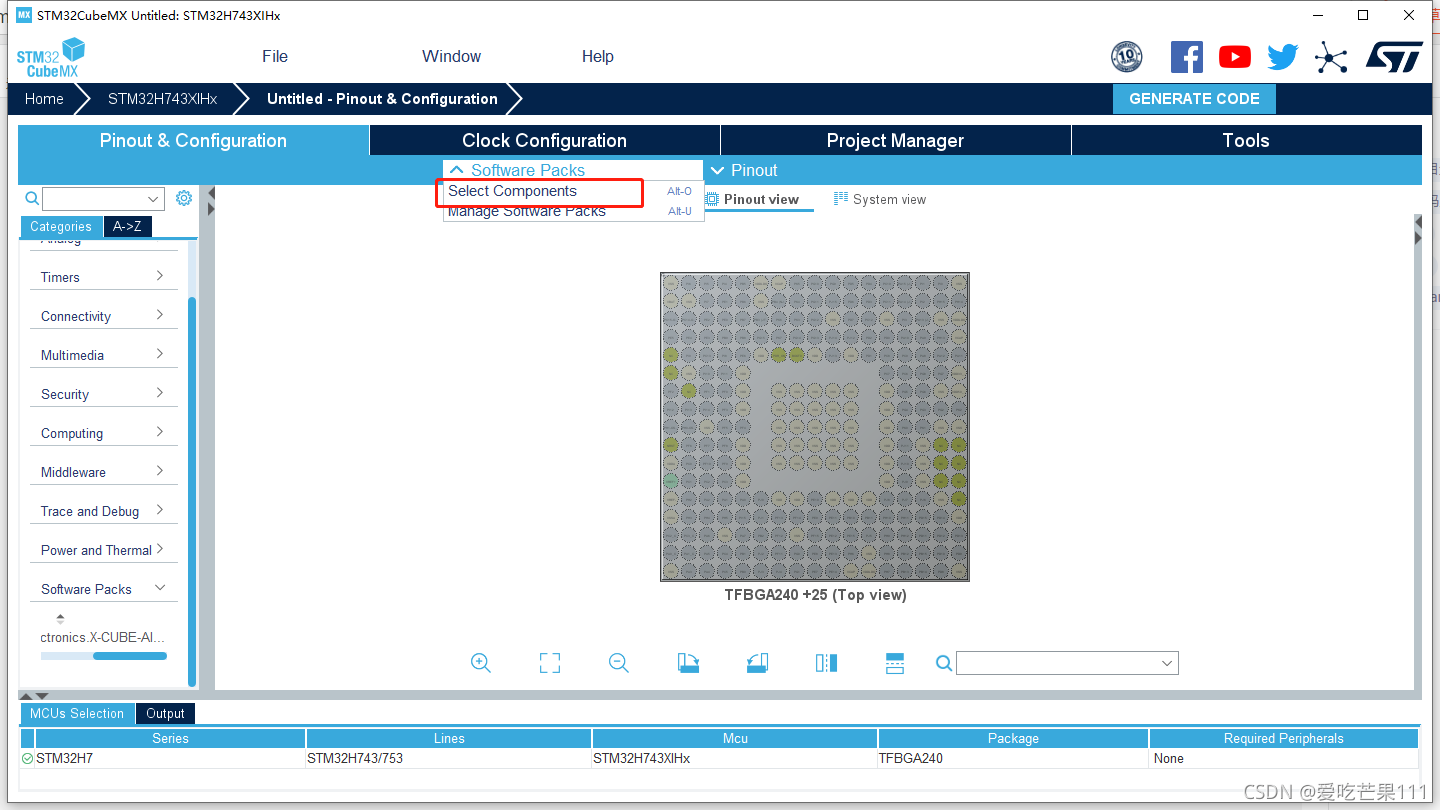Expand the Multimedia category

pos(104,355)
